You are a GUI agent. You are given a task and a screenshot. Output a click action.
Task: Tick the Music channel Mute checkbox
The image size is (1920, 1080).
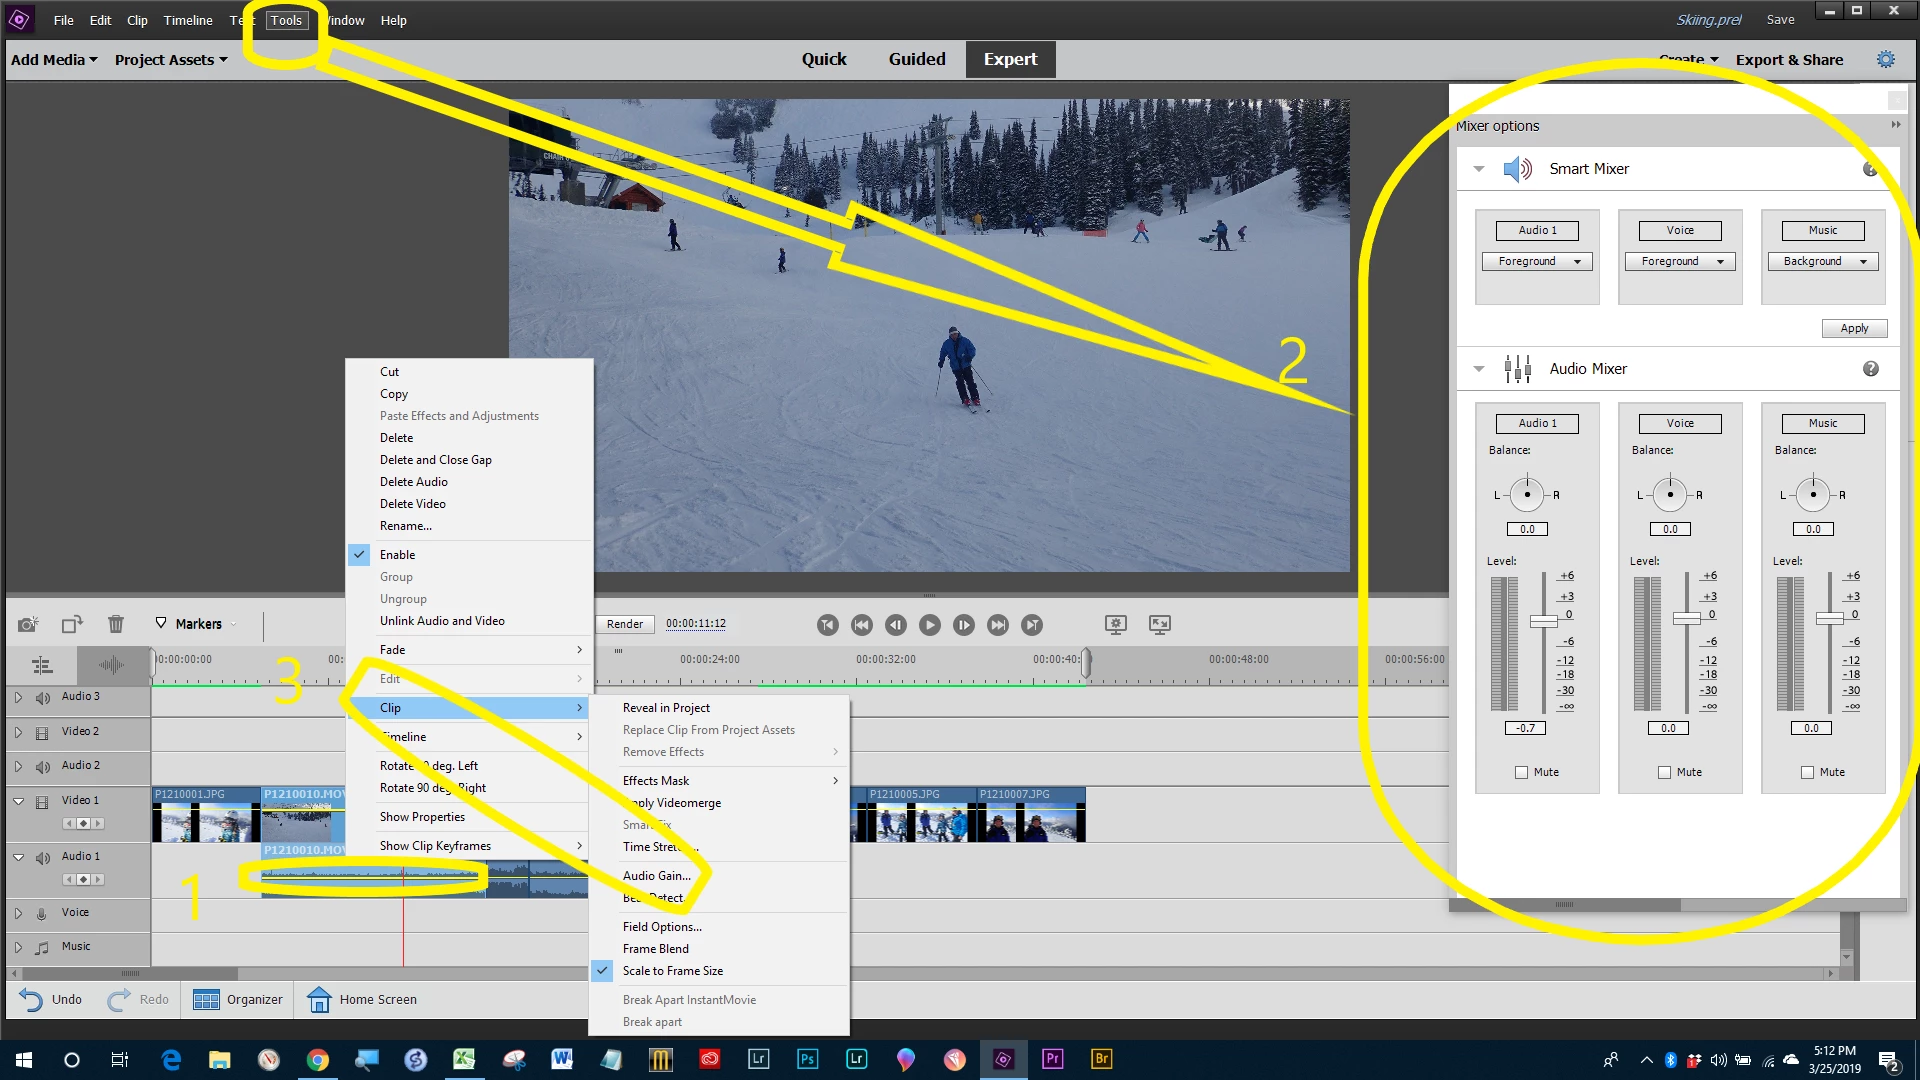[1807, 773]
